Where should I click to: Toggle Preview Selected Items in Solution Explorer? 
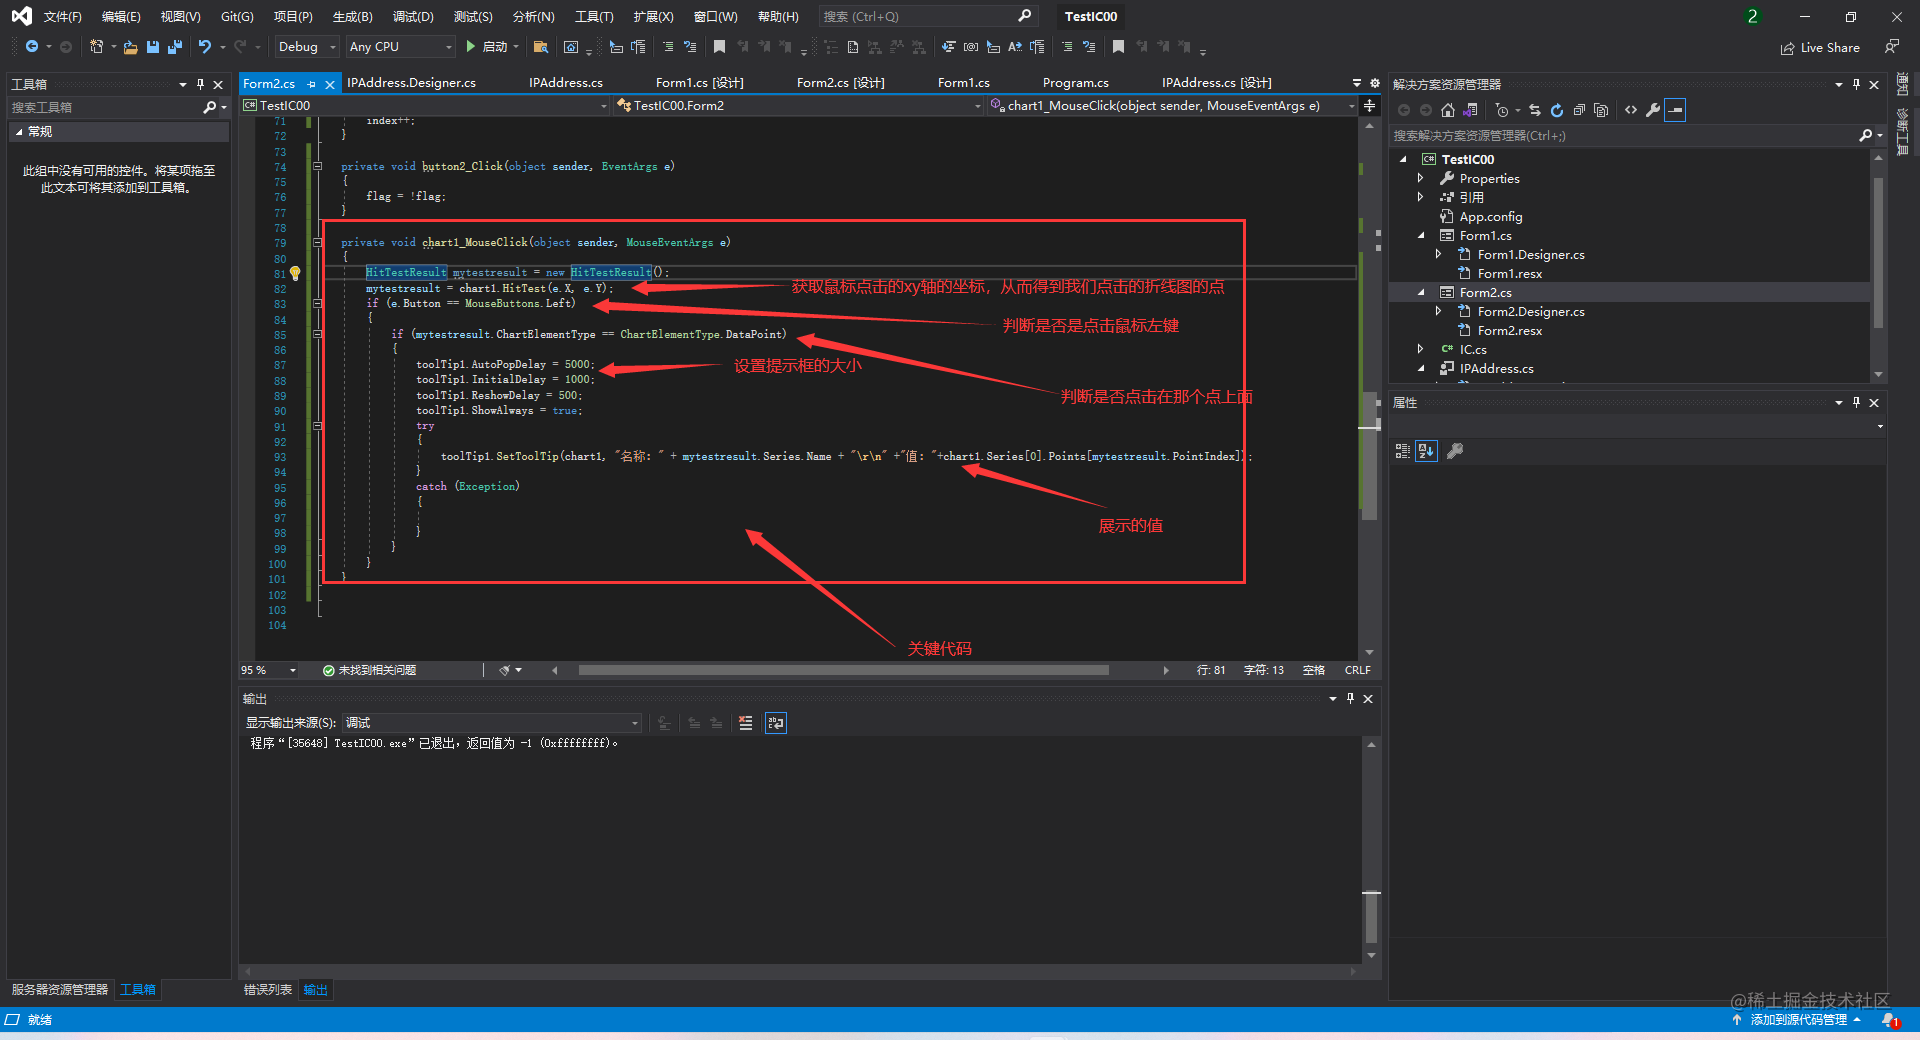(x=1675, y=110)
